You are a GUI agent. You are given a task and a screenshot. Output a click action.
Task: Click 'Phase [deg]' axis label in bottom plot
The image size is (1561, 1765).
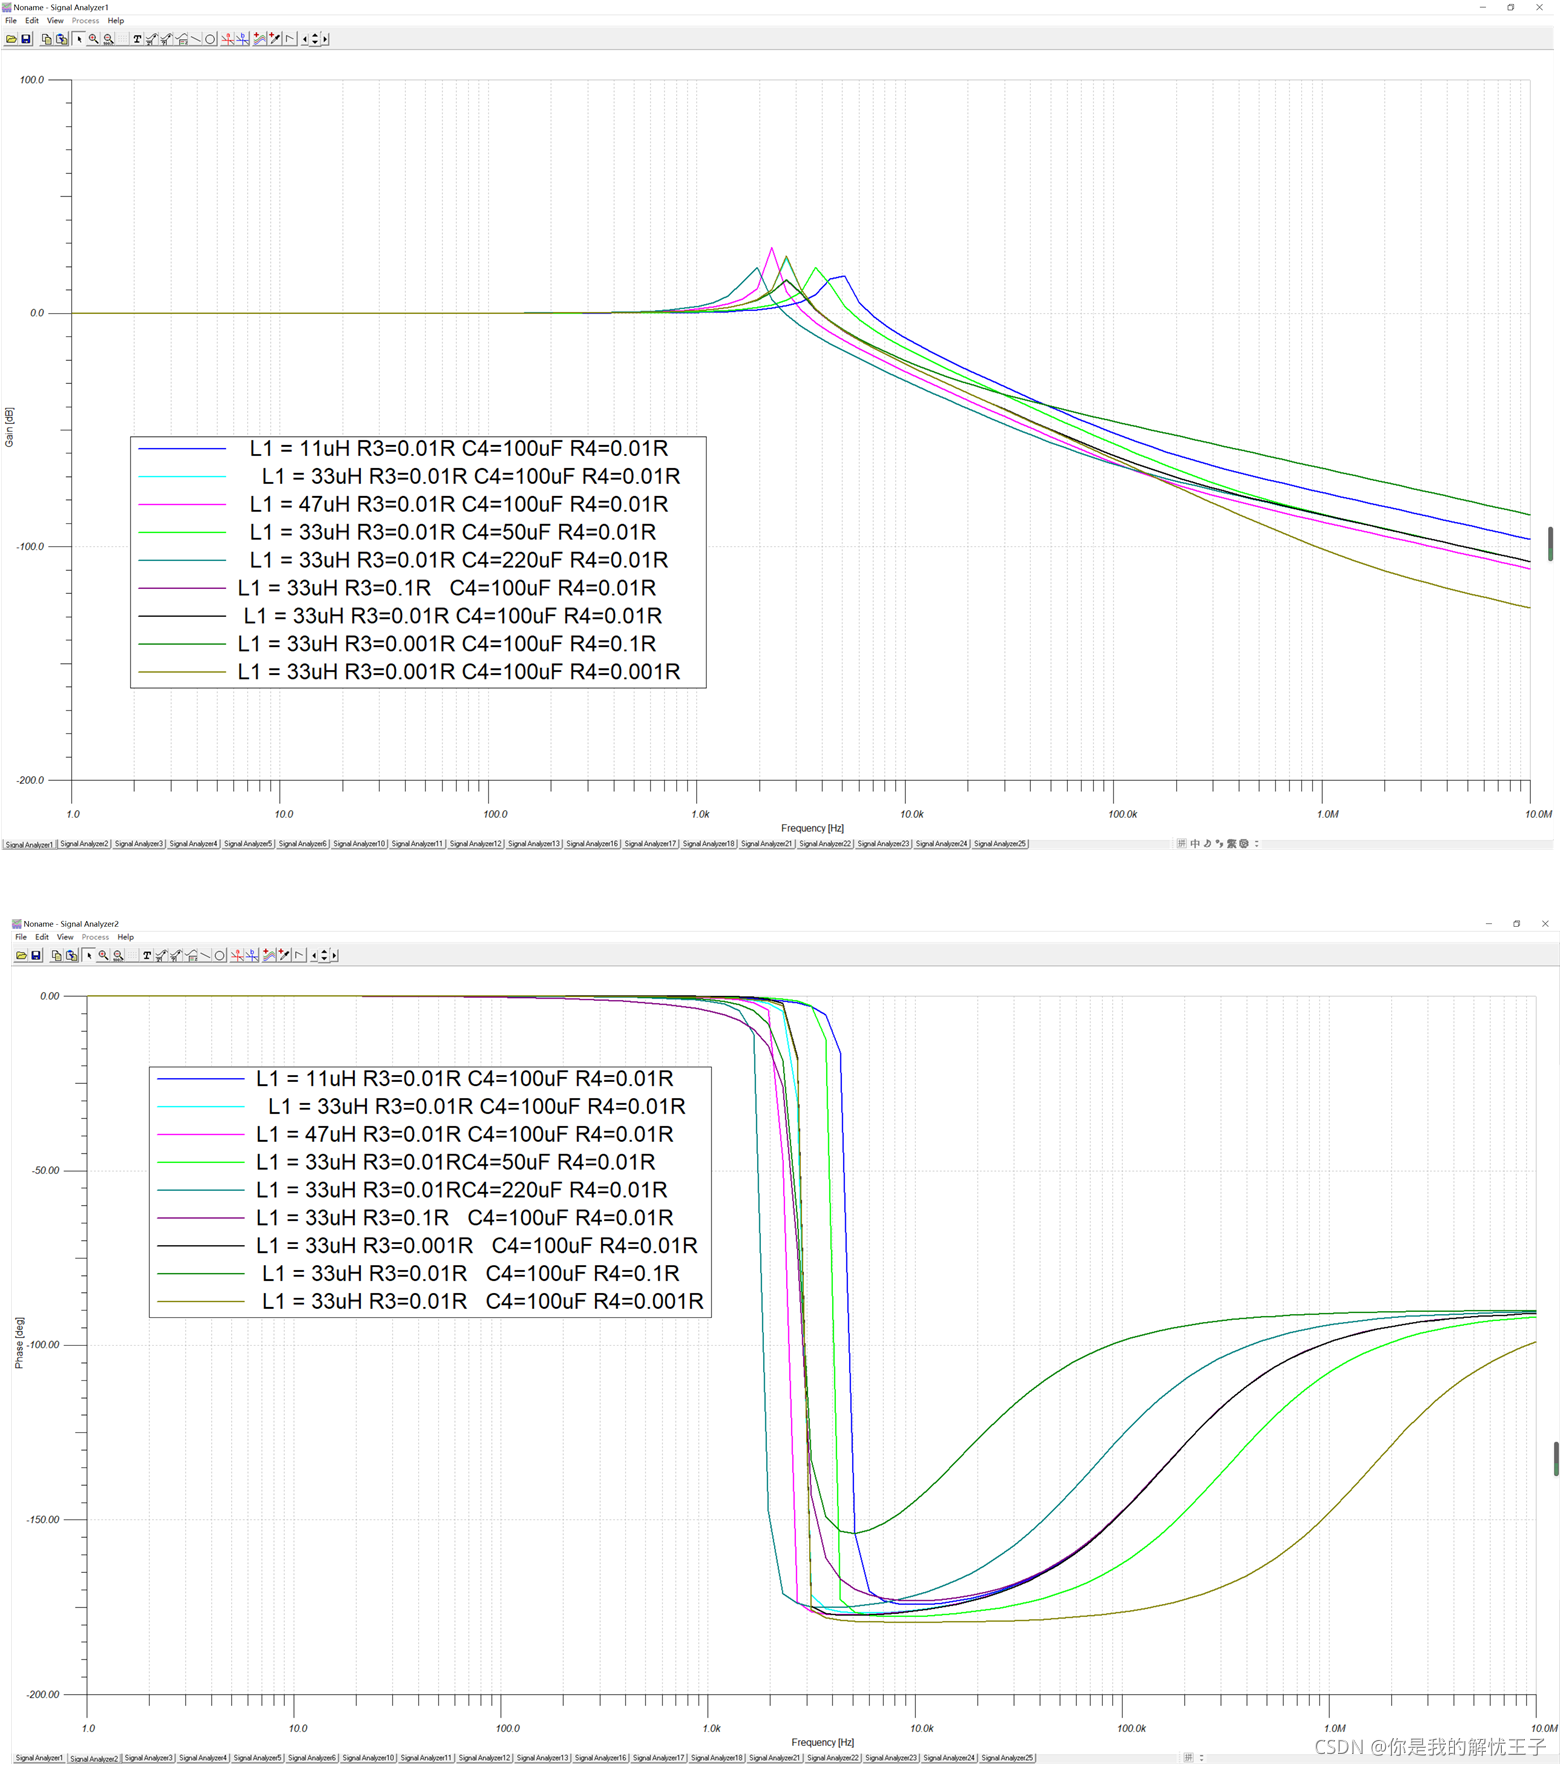tap(18, 1342)
